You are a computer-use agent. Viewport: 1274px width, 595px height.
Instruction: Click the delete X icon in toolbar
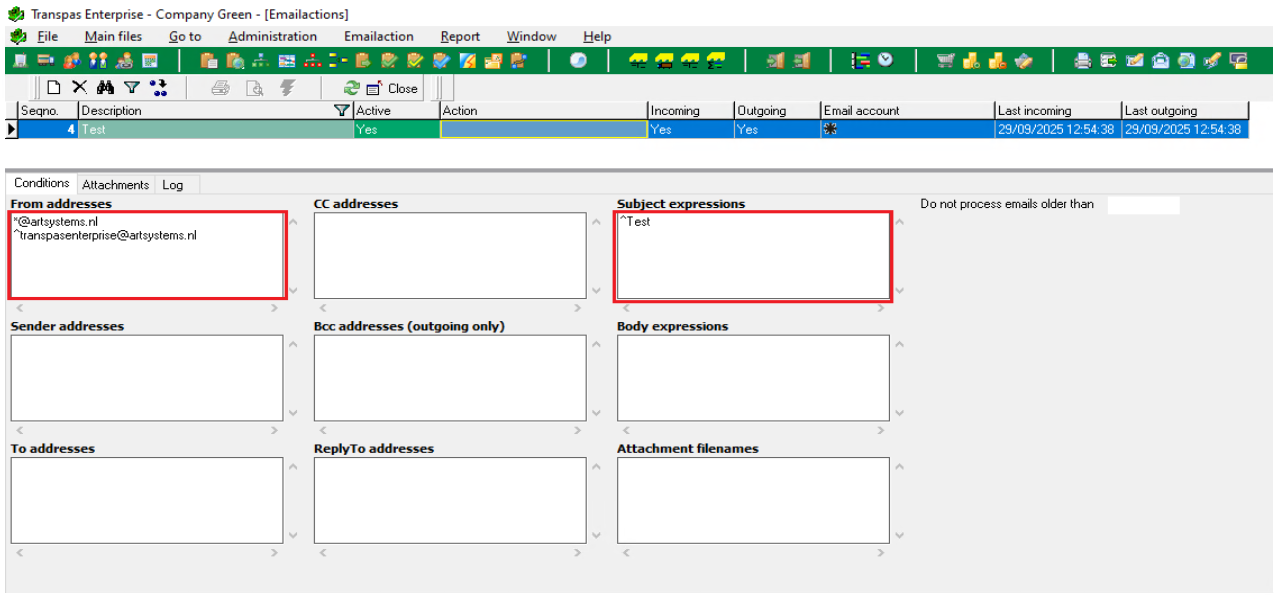coord(80,88)
